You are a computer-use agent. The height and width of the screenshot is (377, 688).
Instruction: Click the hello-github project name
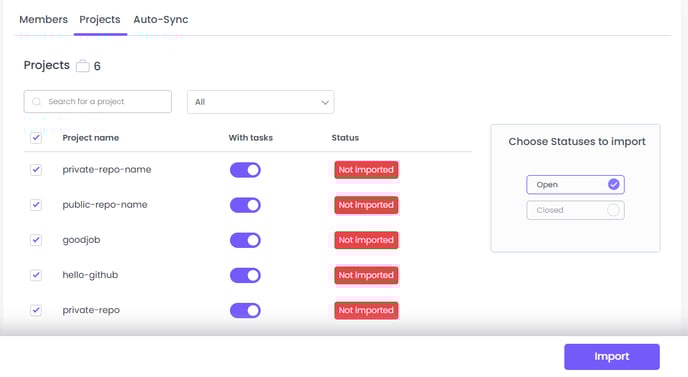[x=90, y=275]
